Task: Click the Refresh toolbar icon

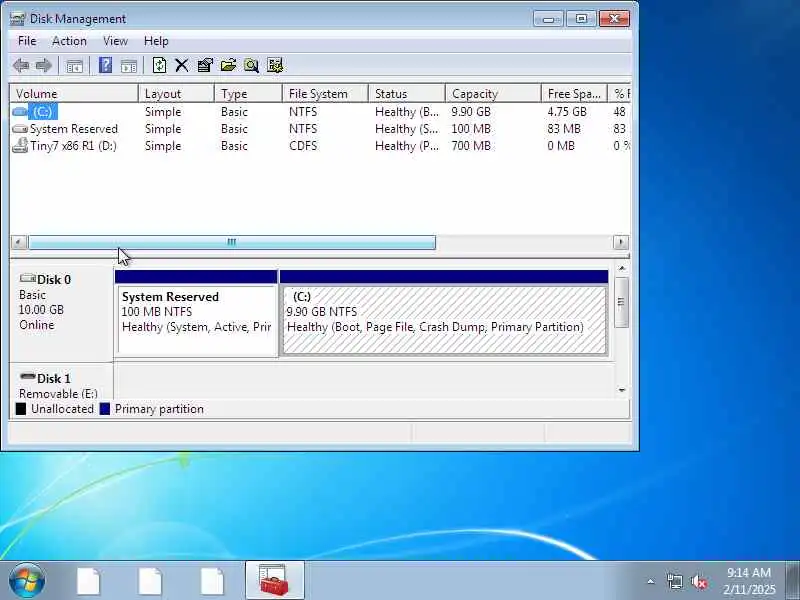Action: click(x=159, y=65)
